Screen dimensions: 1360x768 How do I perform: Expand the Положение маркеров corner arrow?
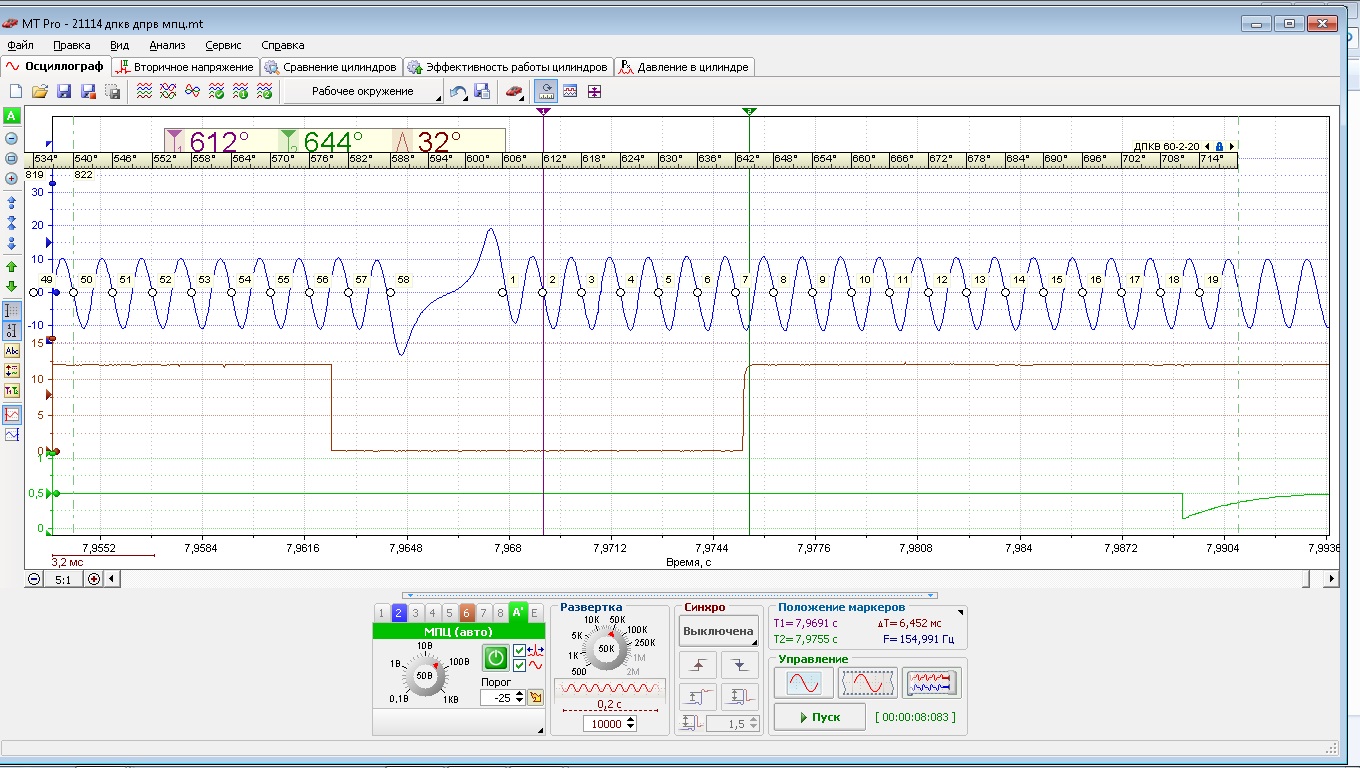pos(961,612)
